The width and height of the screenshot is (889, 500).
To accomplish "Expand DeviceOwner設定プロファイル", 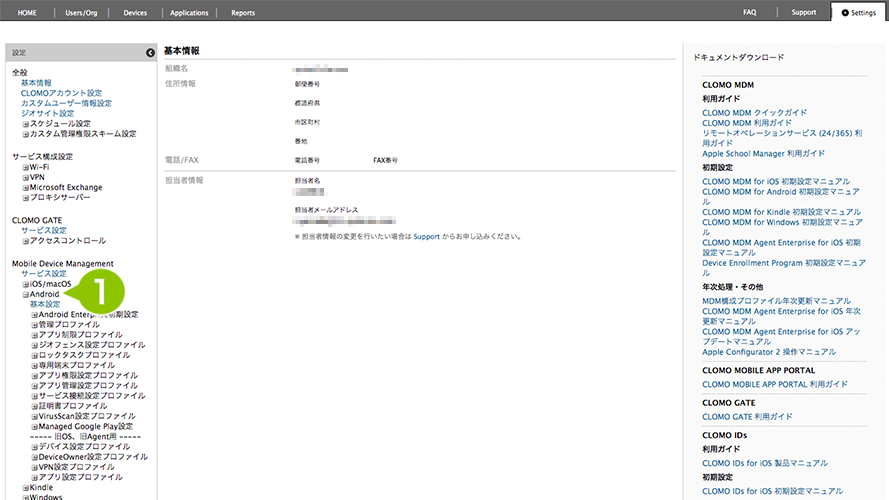I will pyautogui.click(x=35, y=457).
